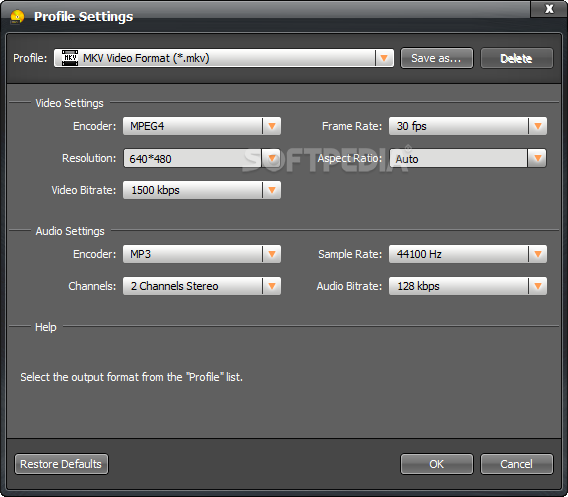This screenshot has height=497, width=568.
Task: Expand the Sample Rate dropdown arrow
Action: tap(538, 254)
